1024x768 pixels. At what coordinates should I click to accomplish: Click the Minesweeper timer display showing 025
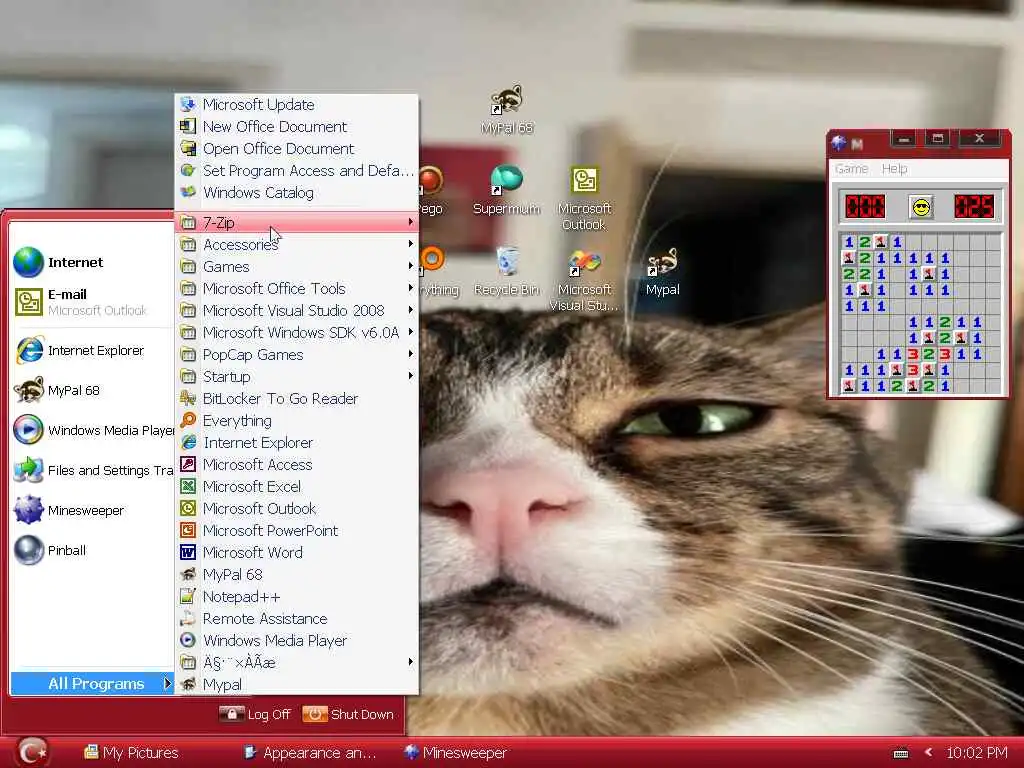point(974,206)
